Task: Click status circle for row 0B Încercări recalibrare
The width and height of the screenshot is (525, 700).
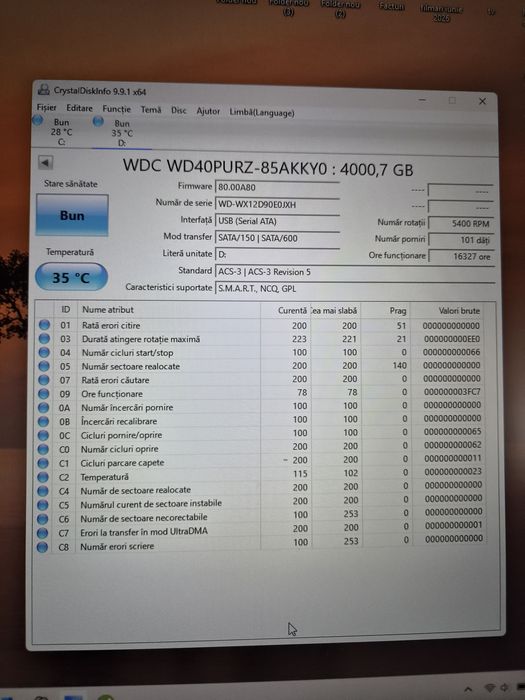Action: point(43,421)
